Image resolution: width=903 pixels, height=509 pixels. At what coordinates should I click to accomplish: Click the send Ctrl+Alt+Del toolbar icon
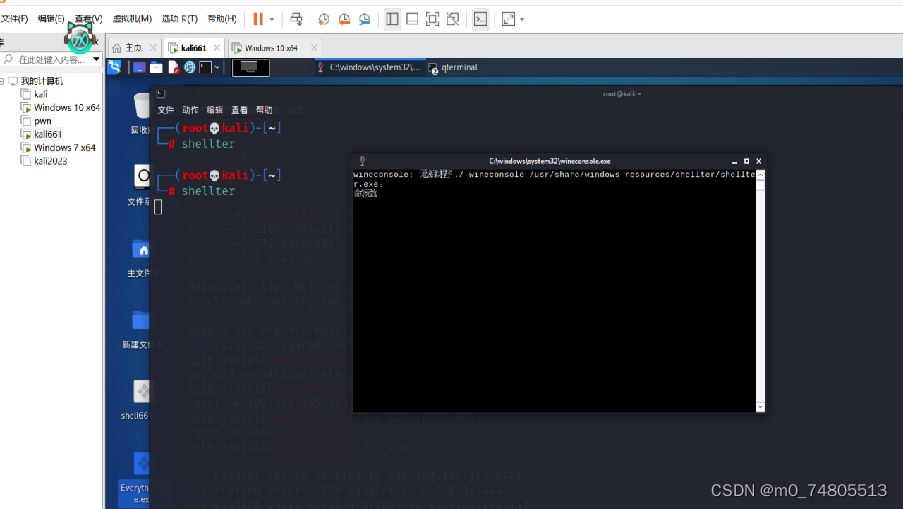(x=297, y=19)
